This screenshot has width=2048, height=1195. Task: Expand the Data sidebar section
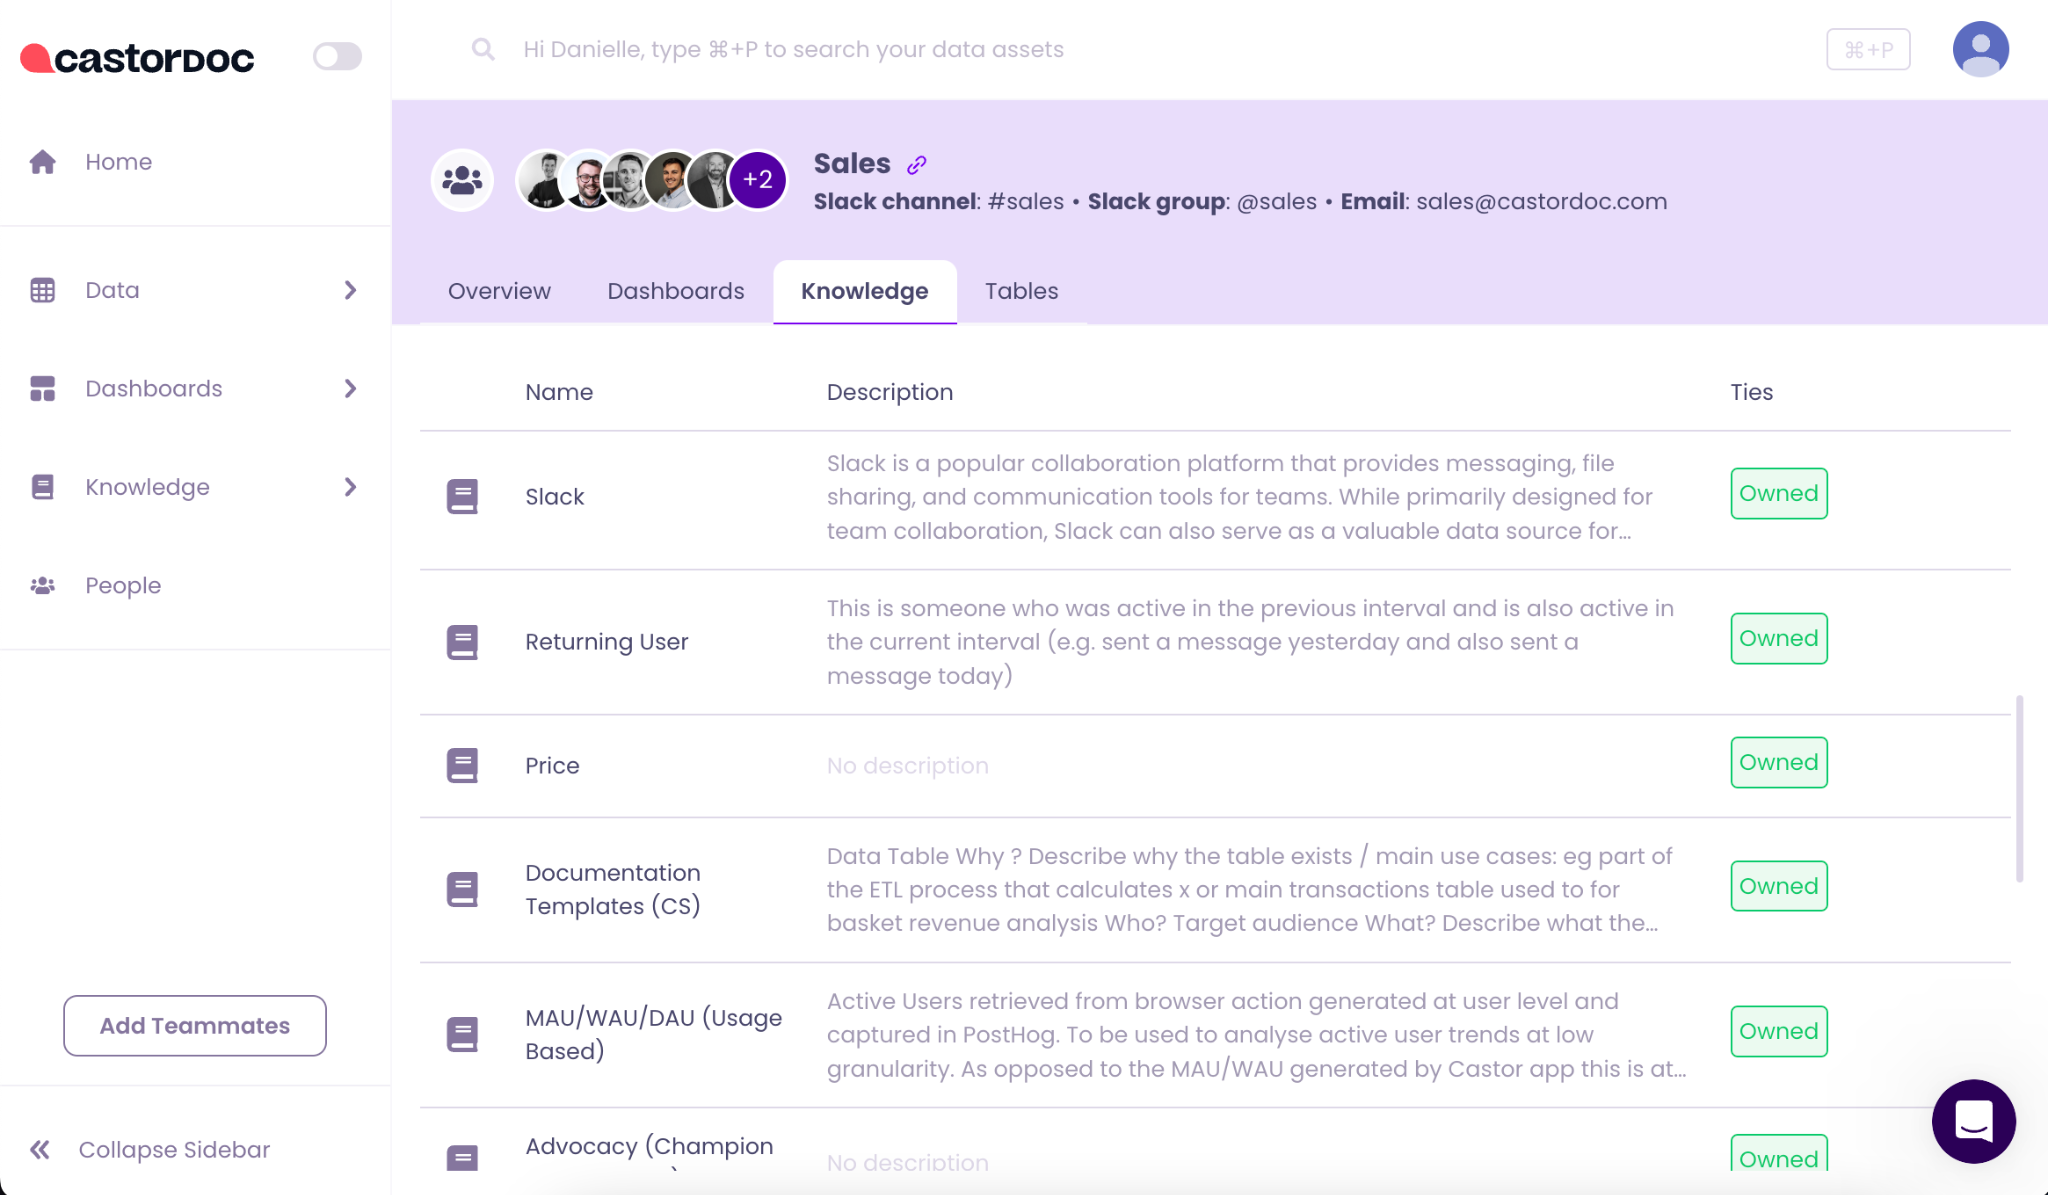(350, 289)
